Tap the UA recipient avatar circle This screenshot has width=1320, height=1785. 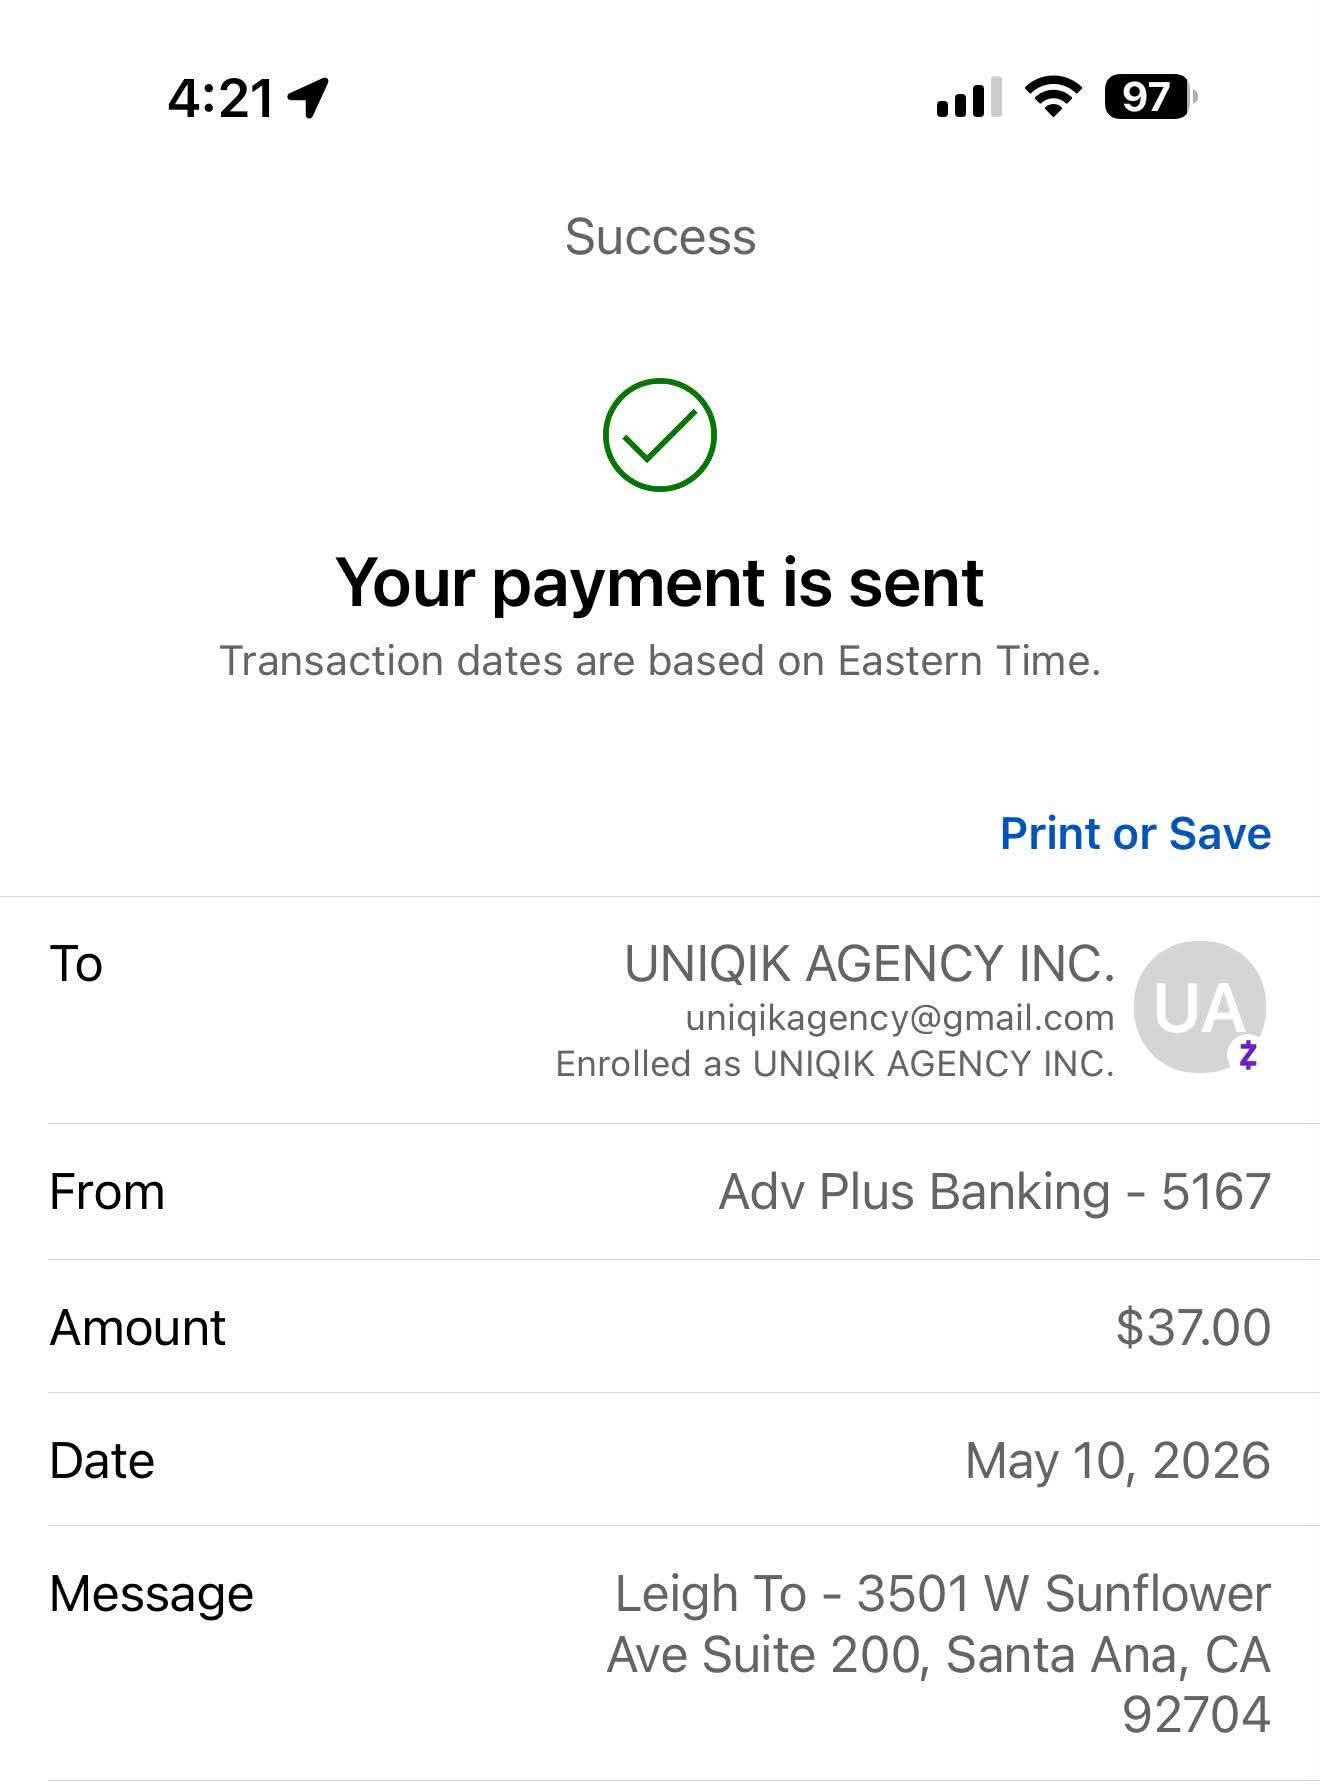click(x=1199, y=1007)
